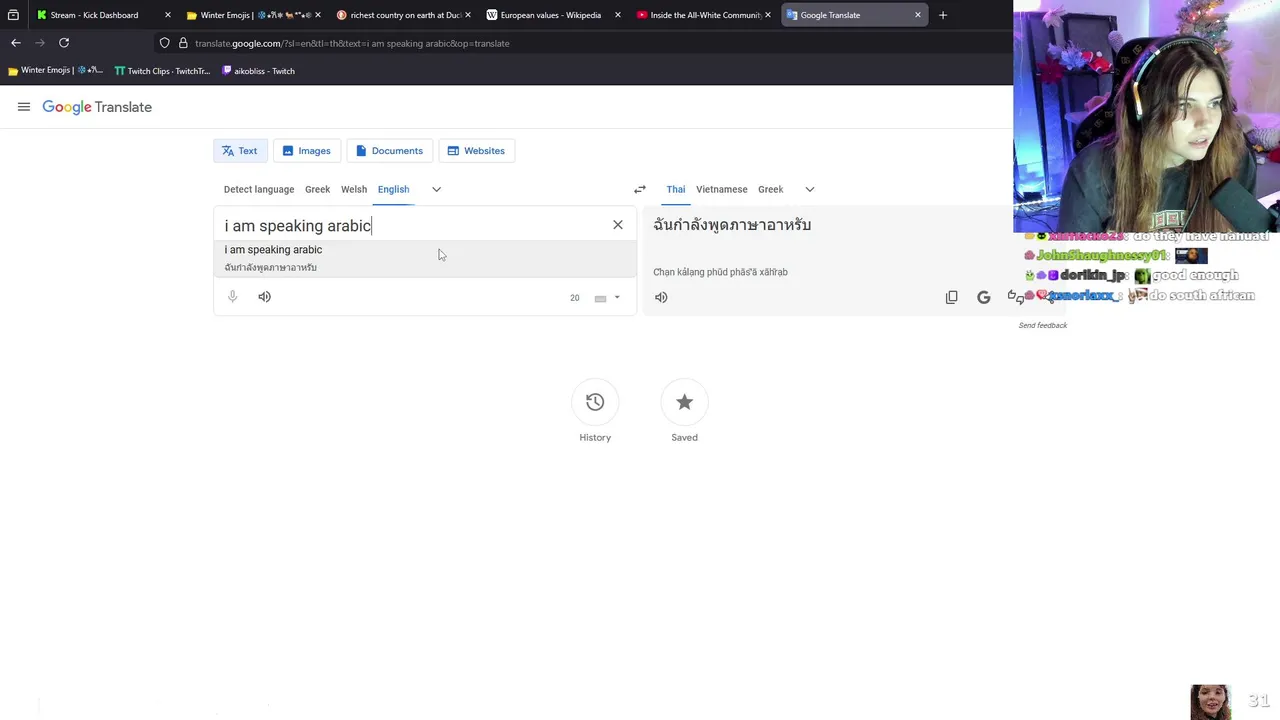Click into the source text input field

pos(410,226)
